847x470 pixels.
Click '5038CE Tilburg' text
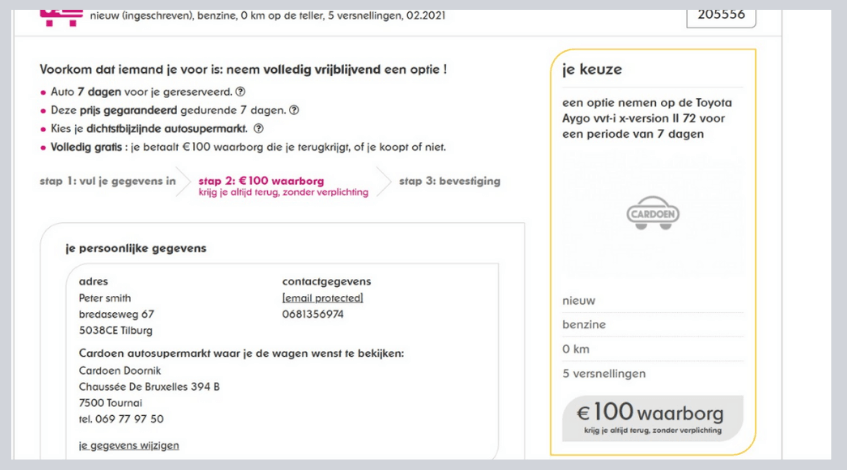click(x=116, y=330)
